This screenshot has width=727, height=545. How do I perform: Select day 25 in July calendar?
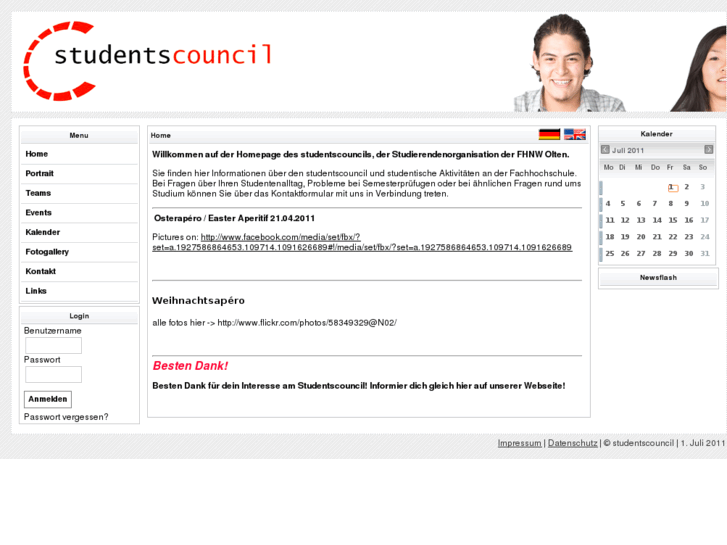click(610, 254)
